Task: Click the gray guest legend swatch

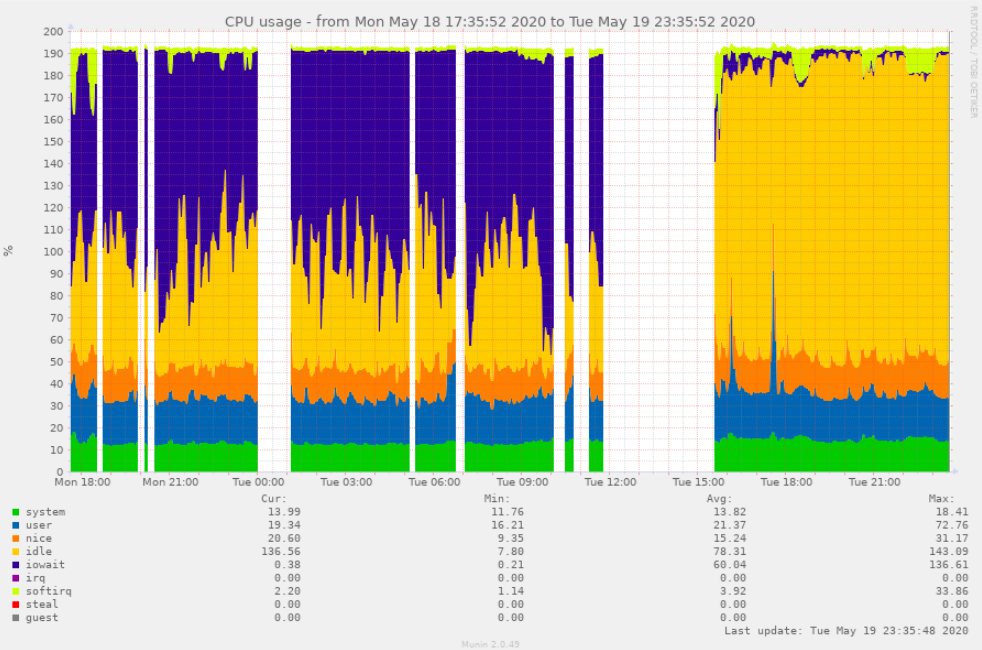Action: coord(16,617)
